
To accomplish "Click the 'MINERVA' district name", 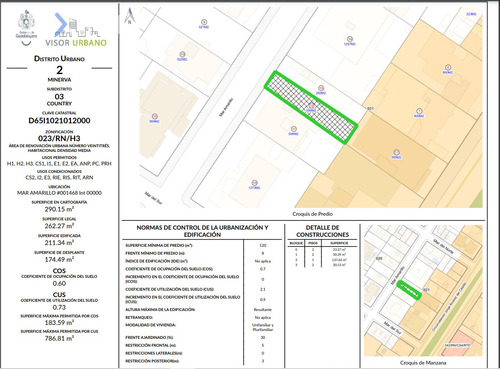I will click(59, 80).
